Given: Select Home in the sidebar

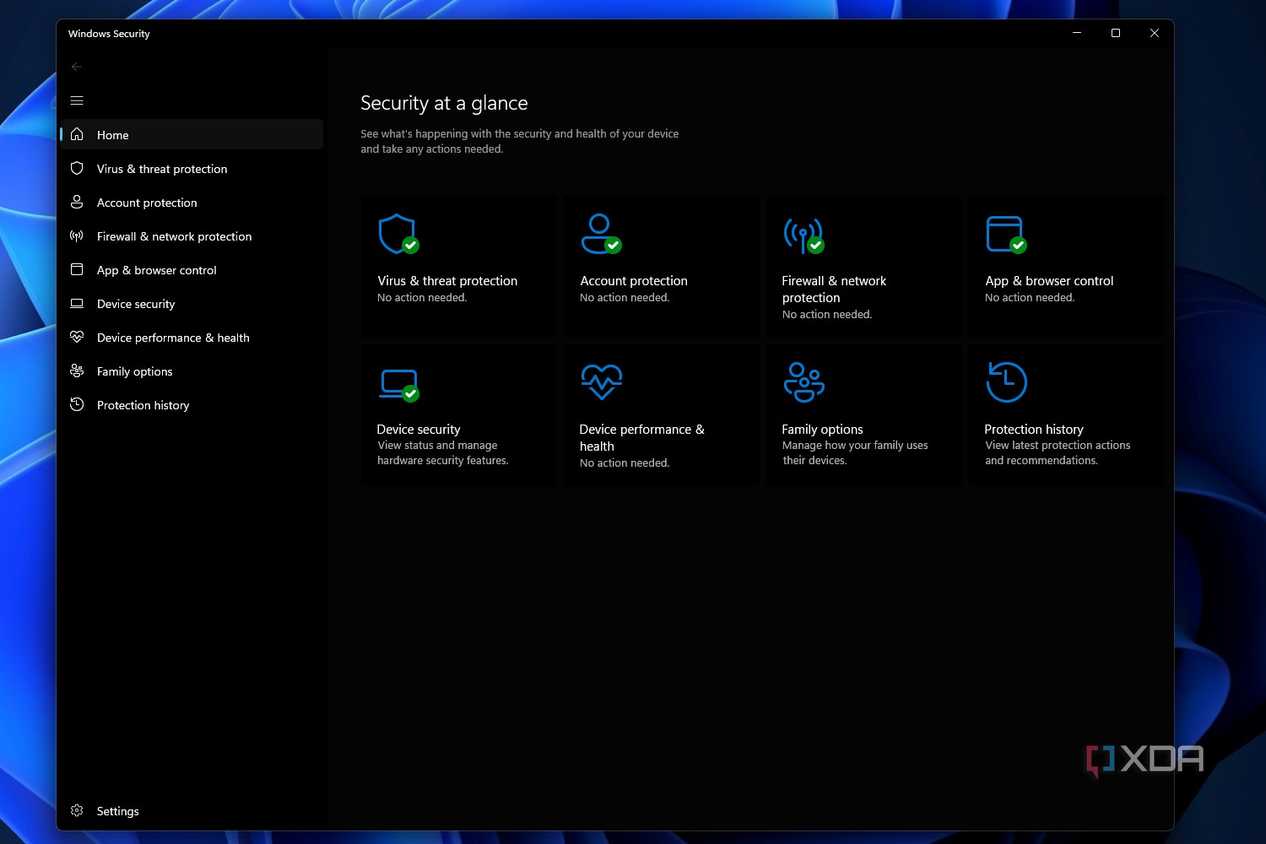Looking at the screenshot, I should click(x=192, y=135).
